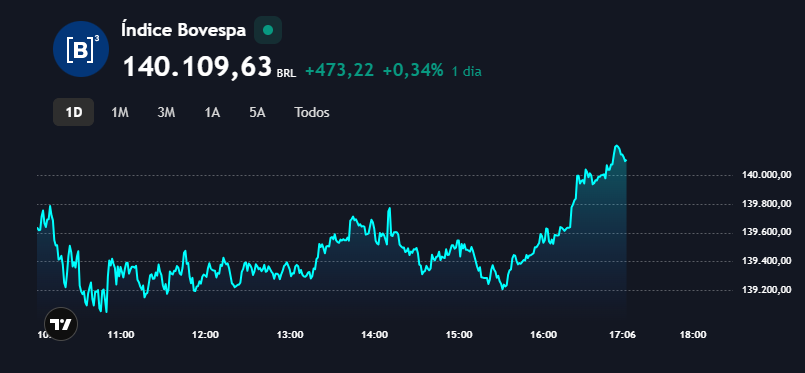
Task: Click the 139.600,00 price axis label
Action: (x=766, y=232)
